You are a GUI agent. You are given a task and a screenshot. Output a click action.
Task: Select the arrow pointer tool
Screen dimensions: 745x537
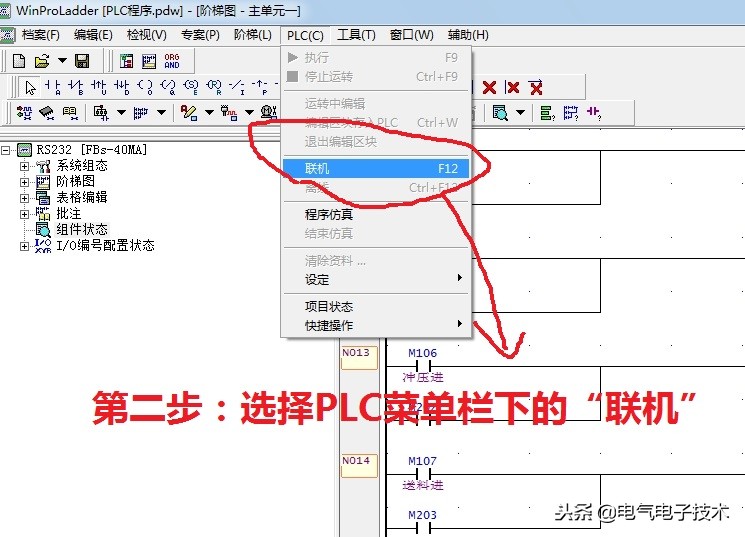tap(30, 87)
